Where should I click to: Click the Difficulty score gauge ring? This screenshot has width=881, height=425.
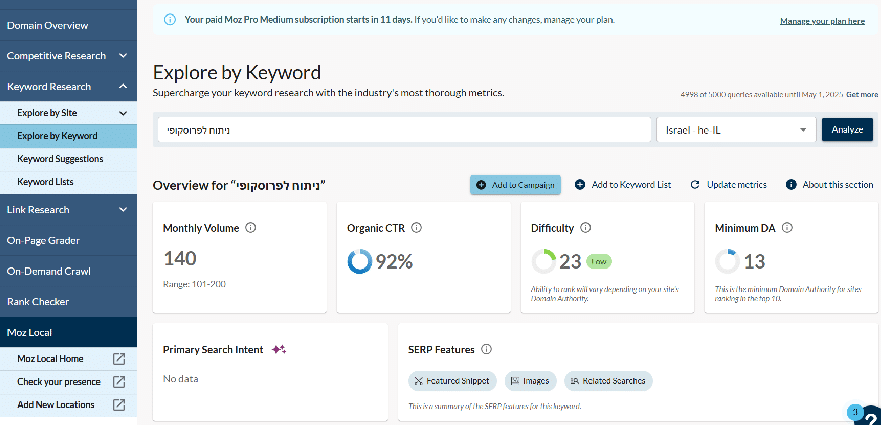[544, 261]
